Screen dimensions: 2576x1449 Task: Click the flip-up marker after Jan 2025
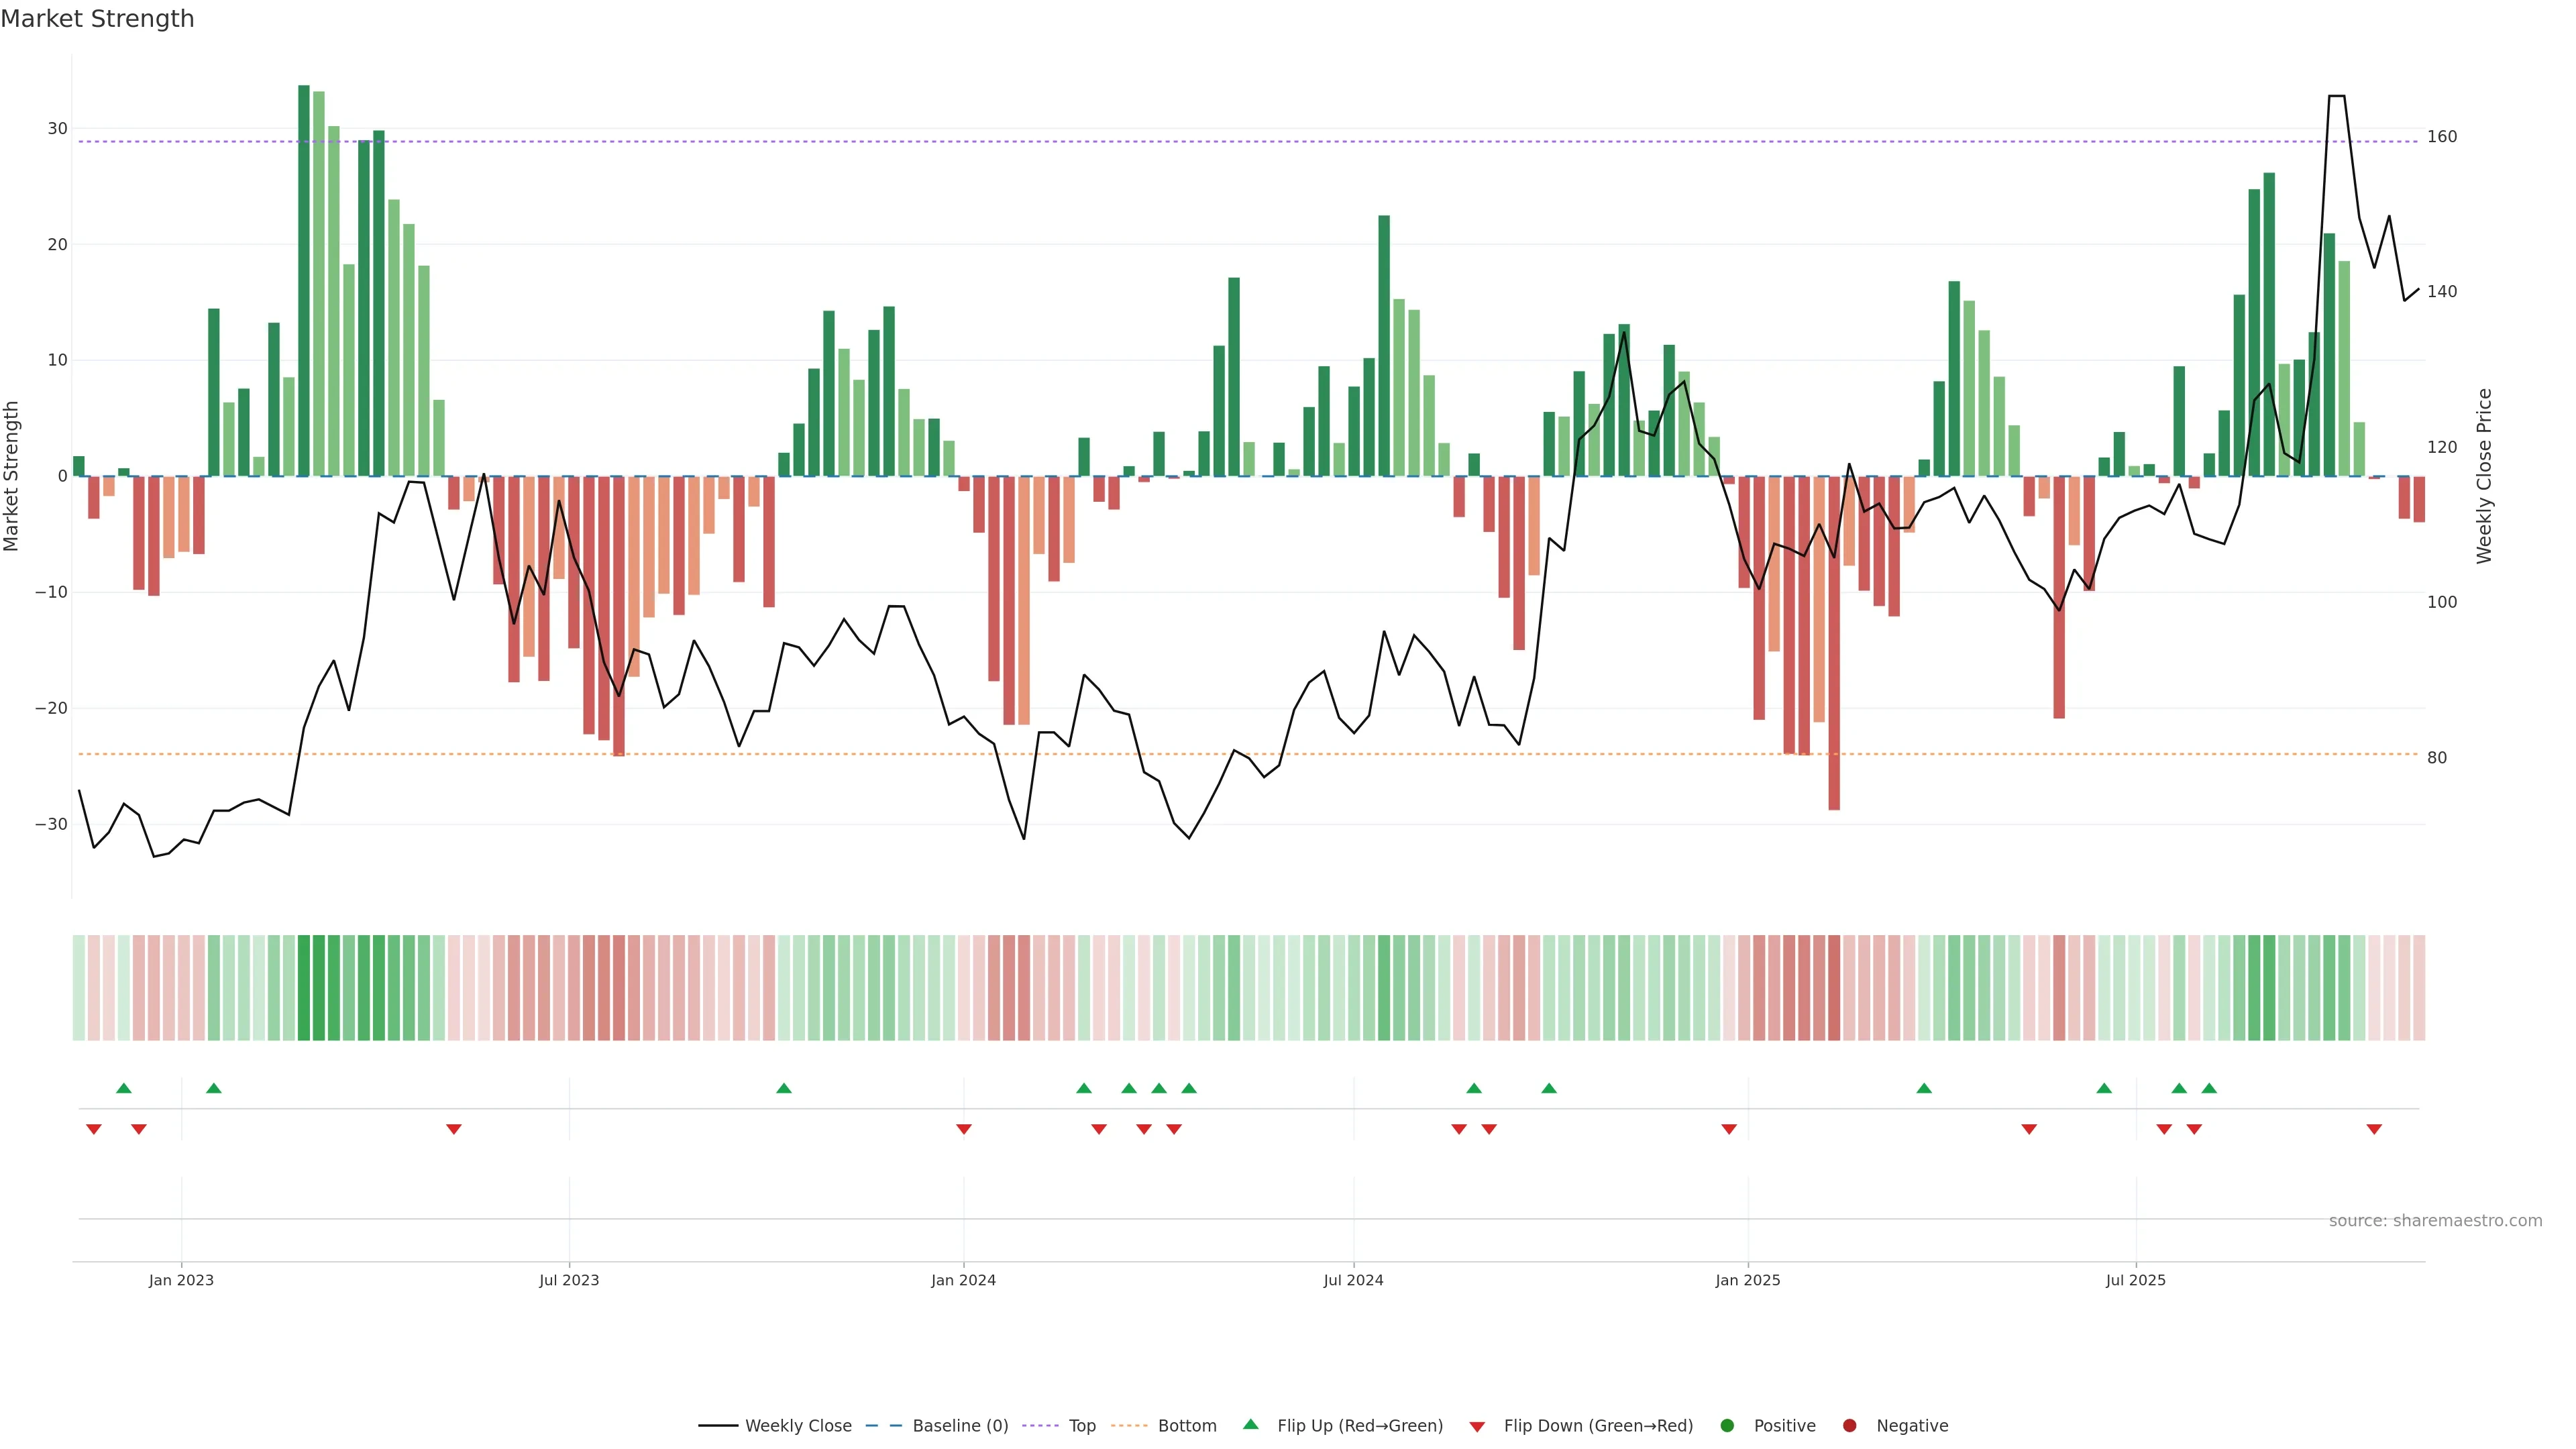[x=1924, y=1088]
